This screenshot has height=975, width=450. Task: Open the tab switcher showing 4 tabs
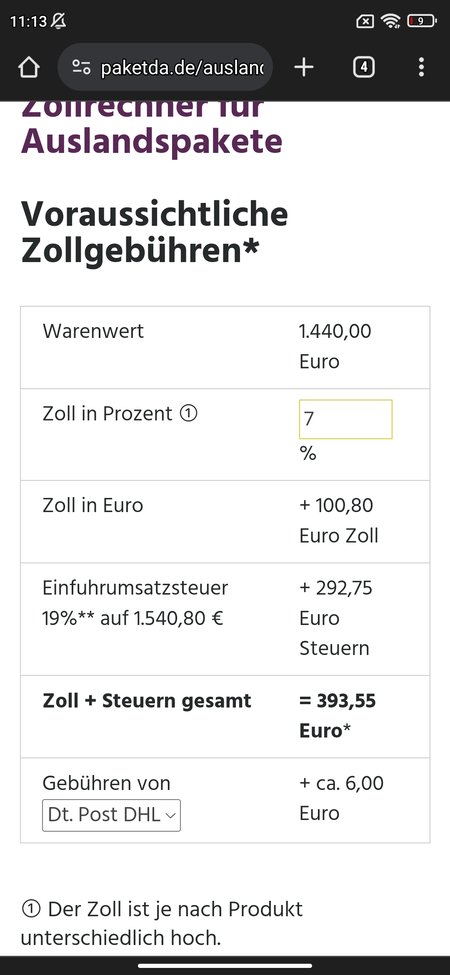coord(364,67)
